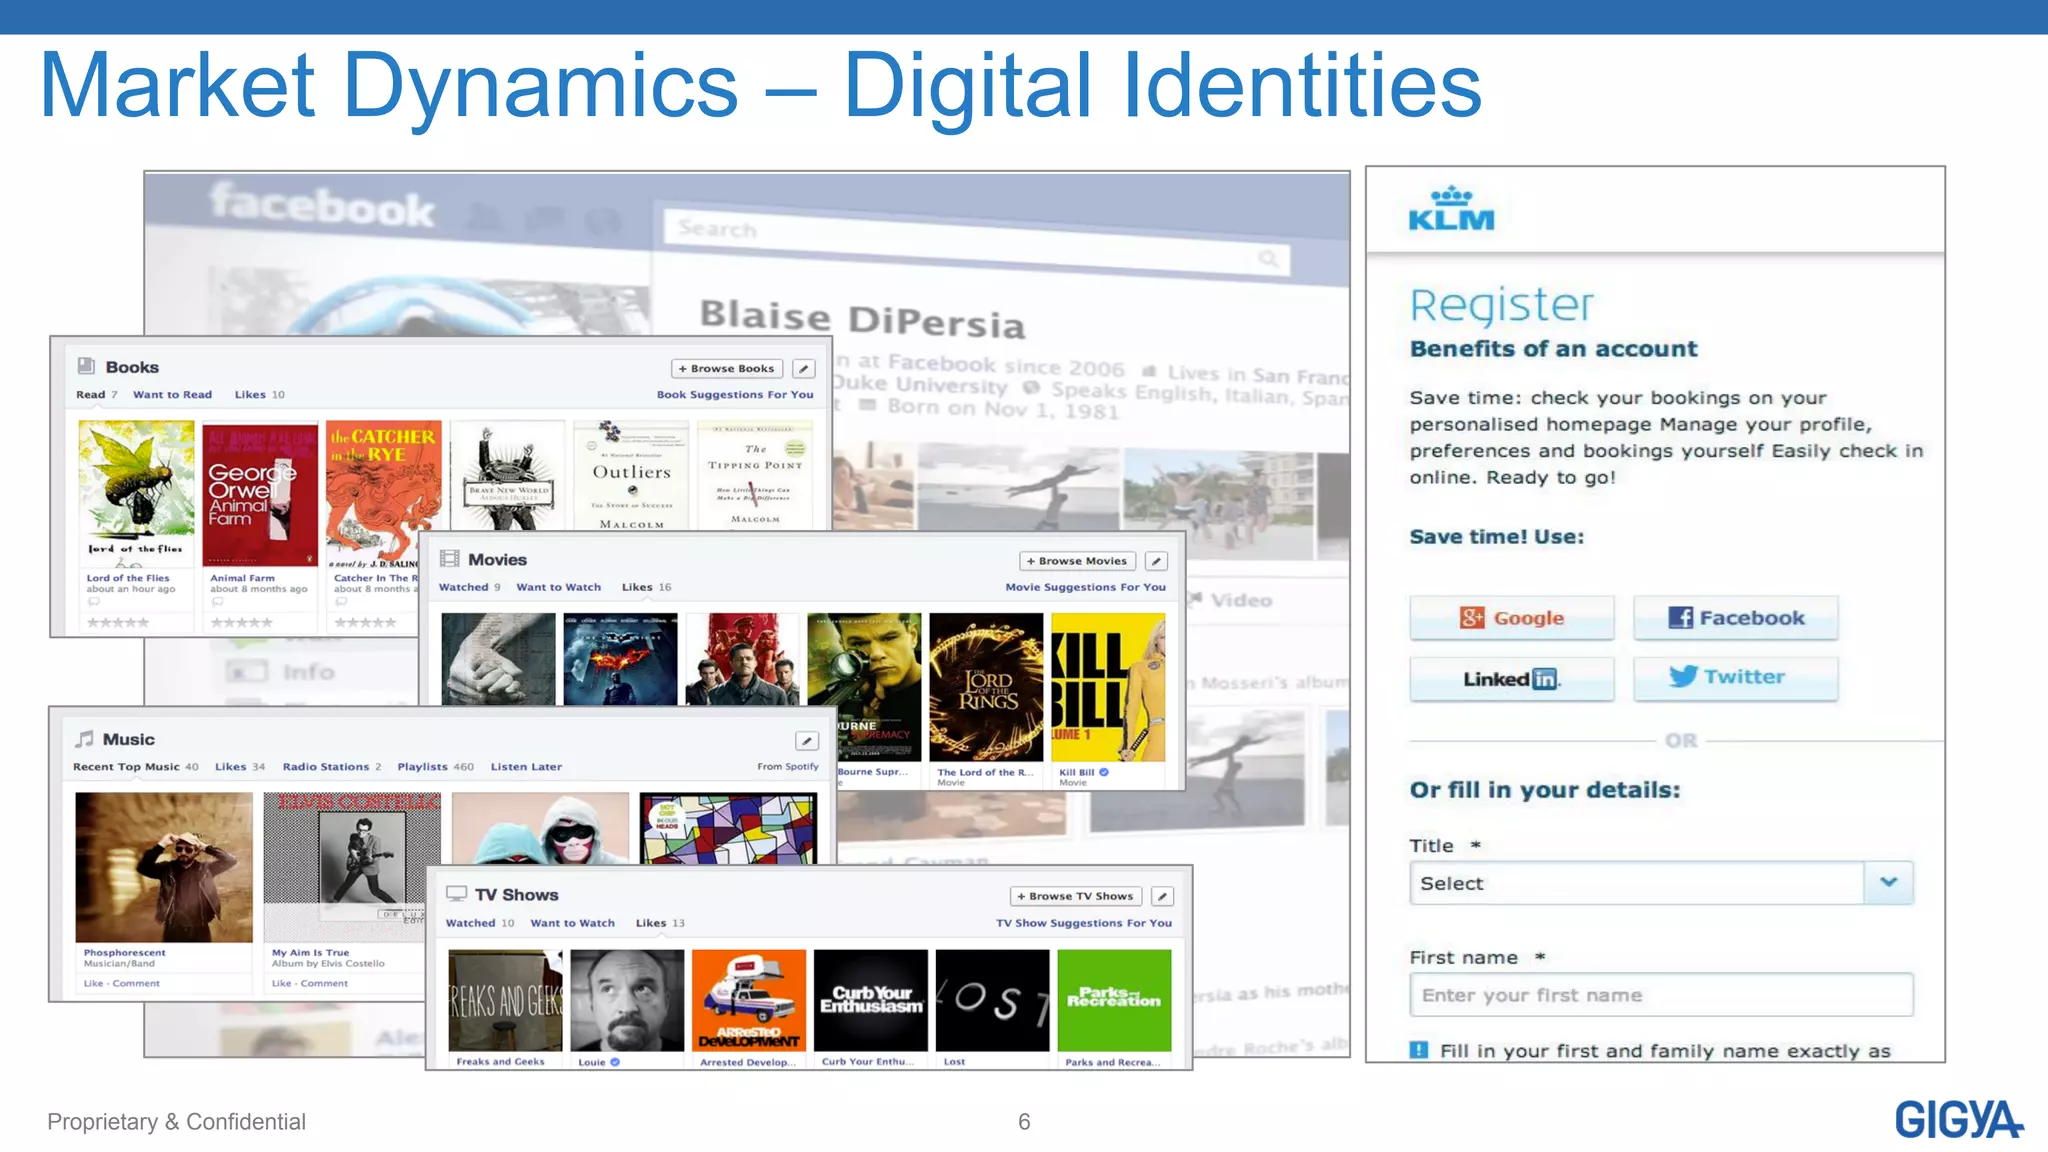The image size is (2048, 1152).
Task: Click TV Show Suggestions For You link
Action: pos(1083,923)
